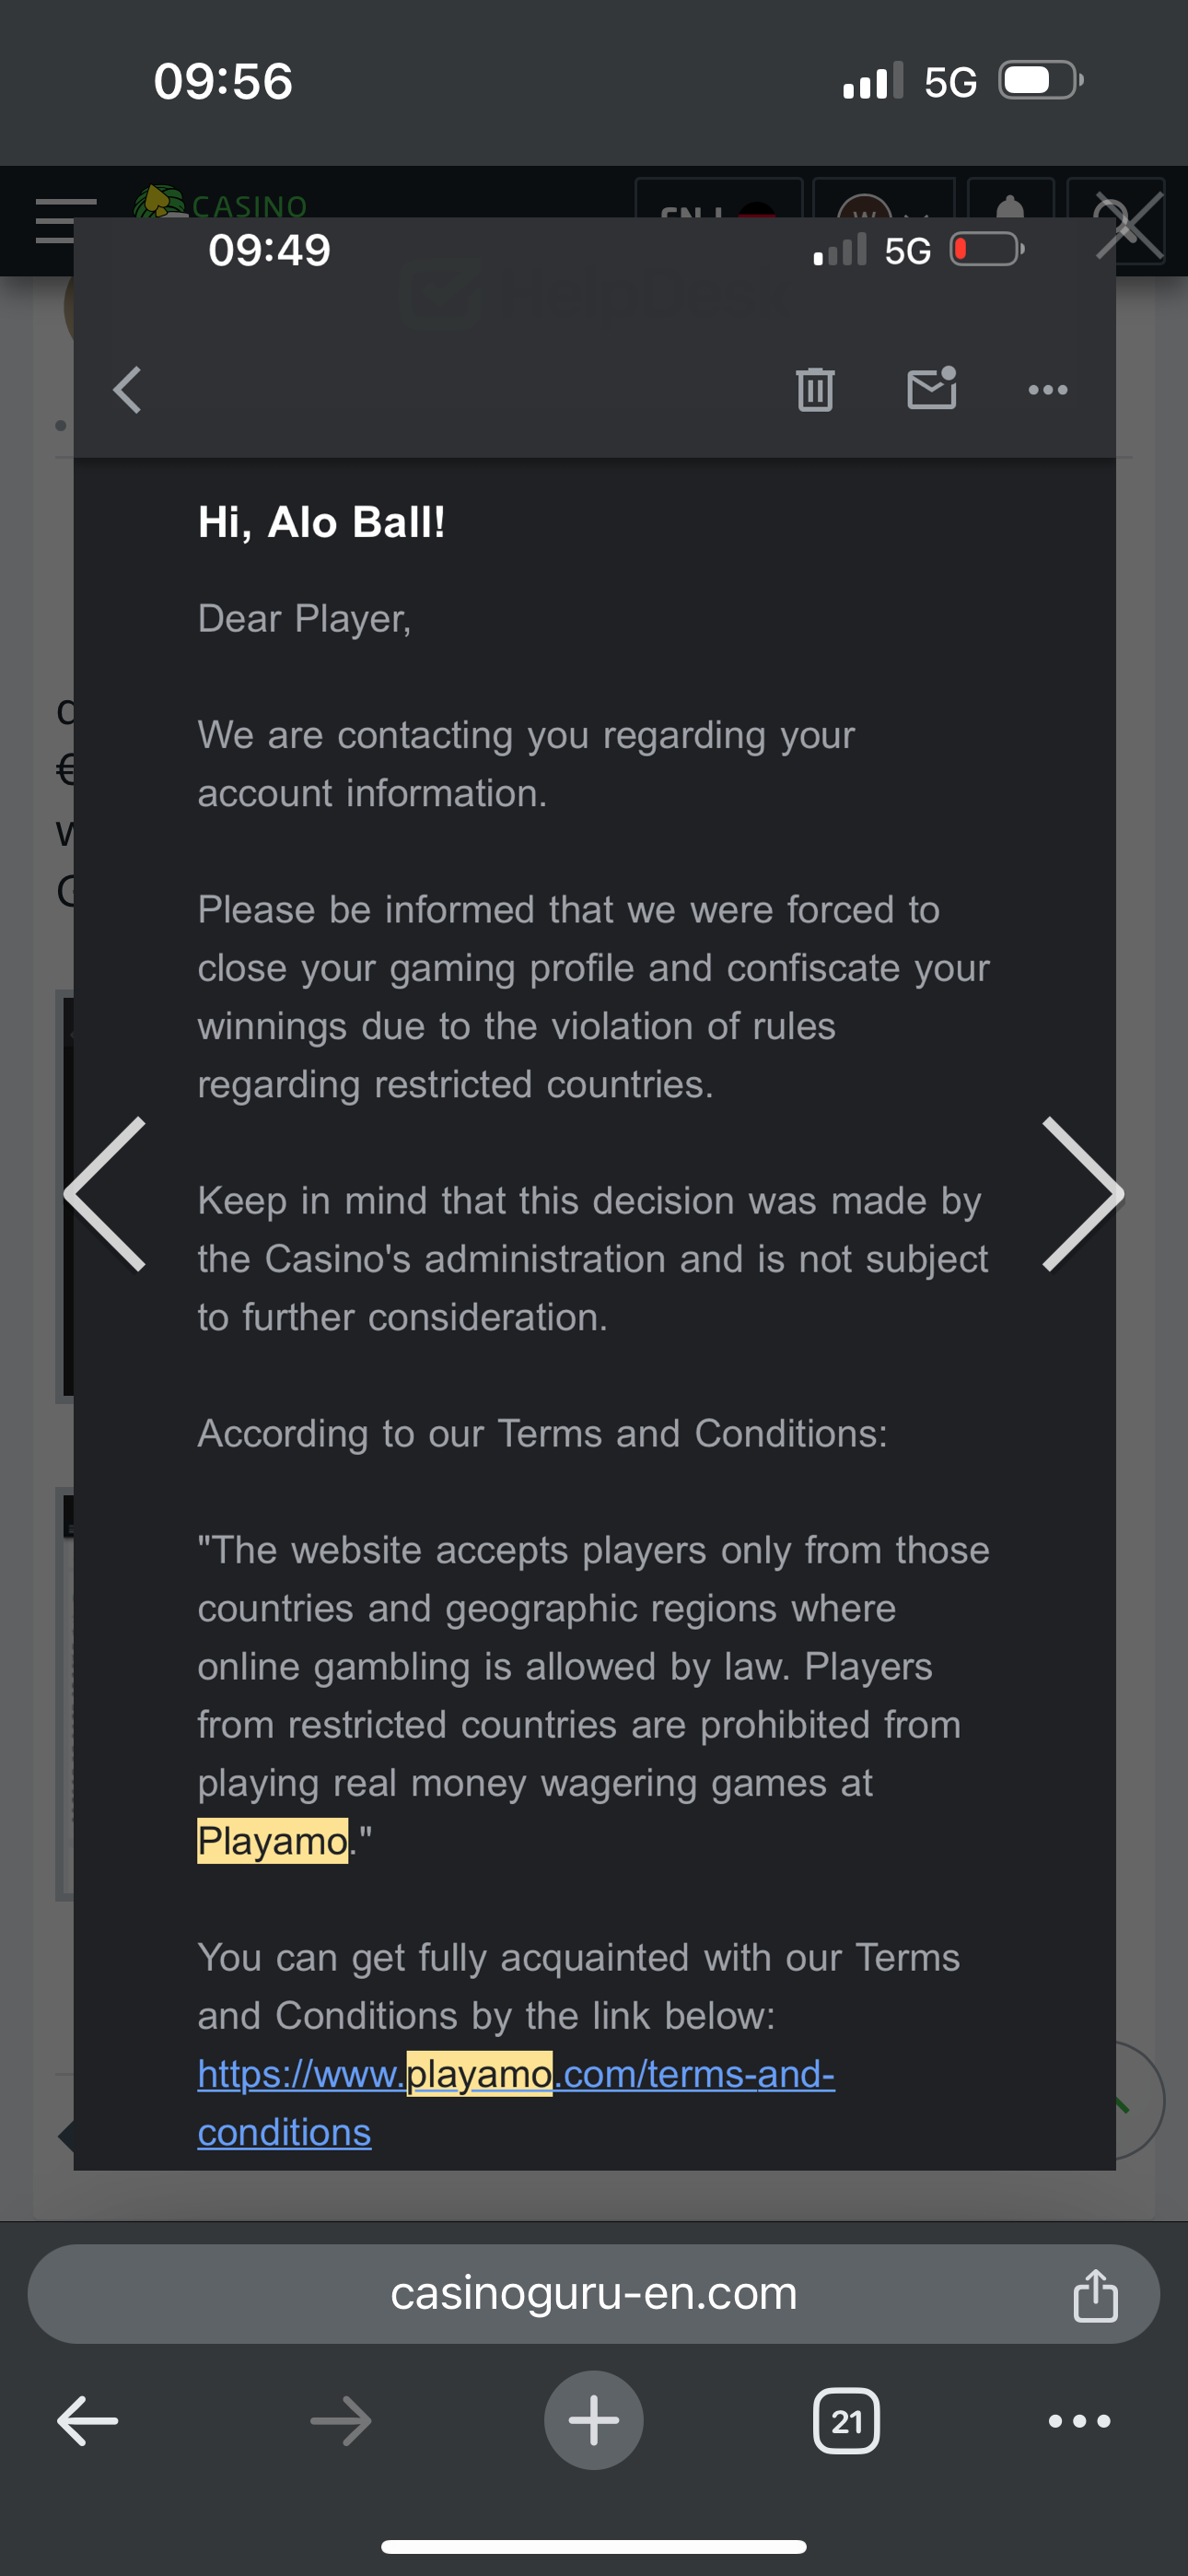The image size is (1188, 2576).
Task: Tap the Casino Guru logo
Action: pyautogui.click(x=222, y=202)
